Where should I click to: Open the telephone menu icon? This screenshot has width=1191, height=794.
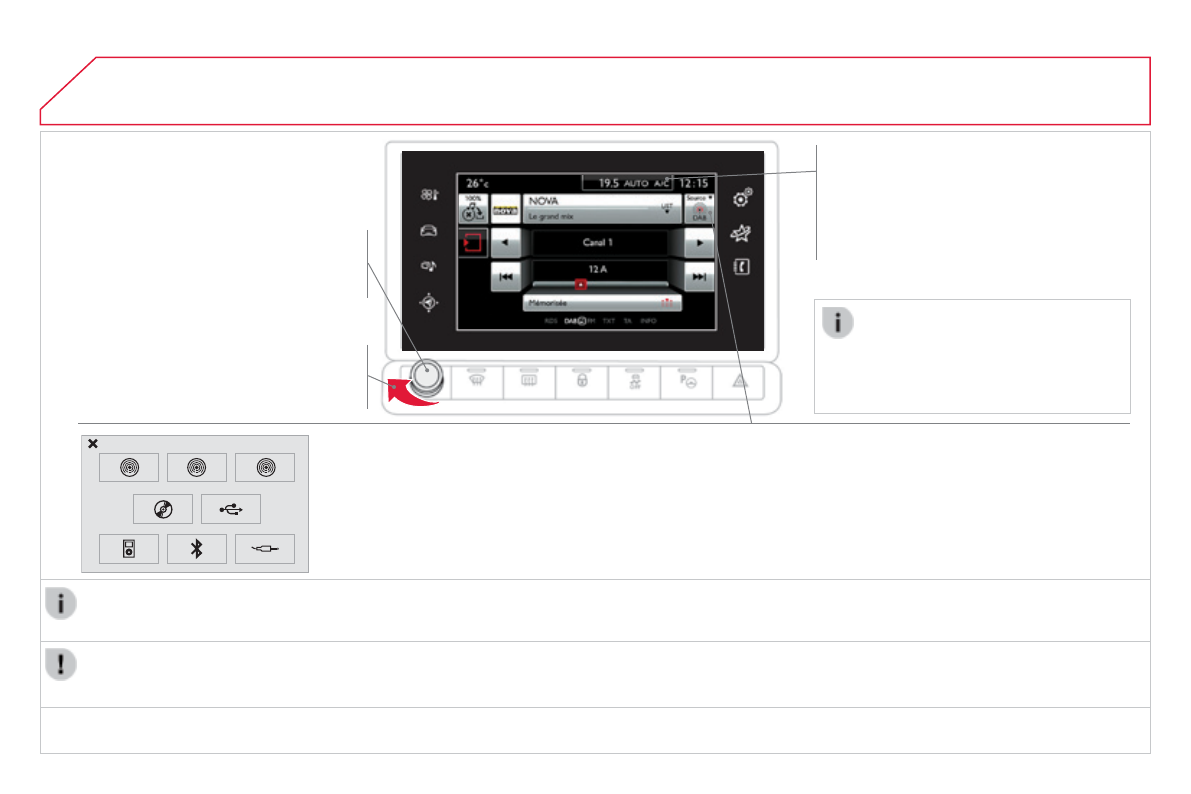pos(742,267)
